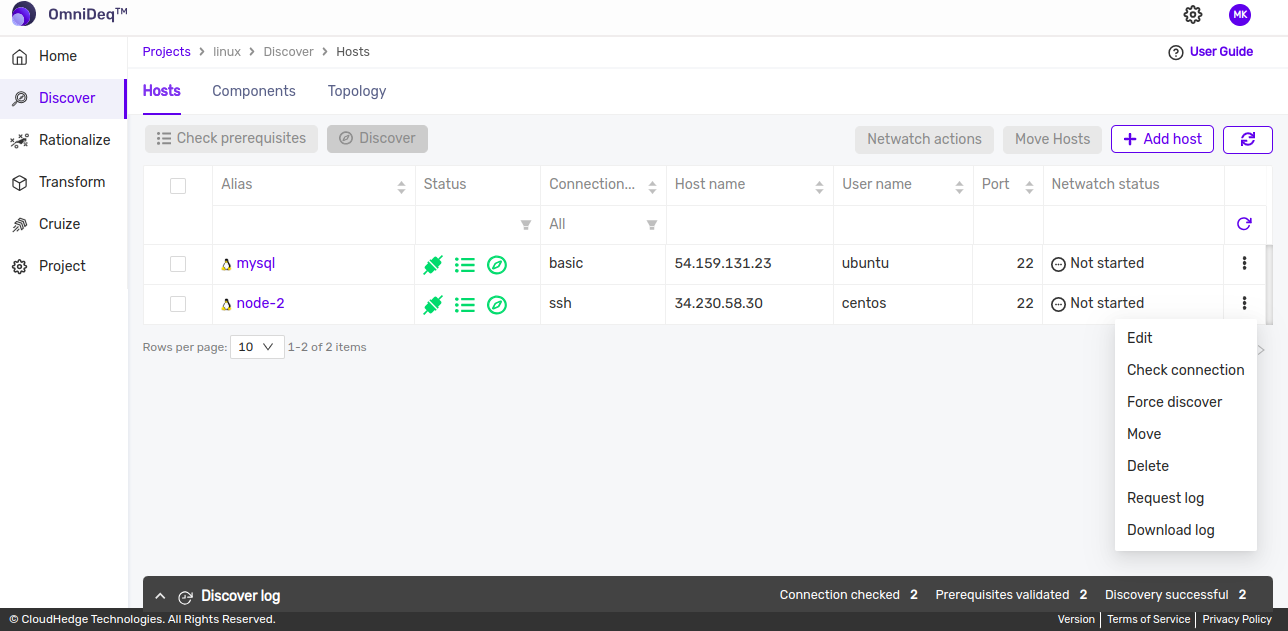Open the node-2 host alias link
This screenshot has height=631, width=1288.
260,304
